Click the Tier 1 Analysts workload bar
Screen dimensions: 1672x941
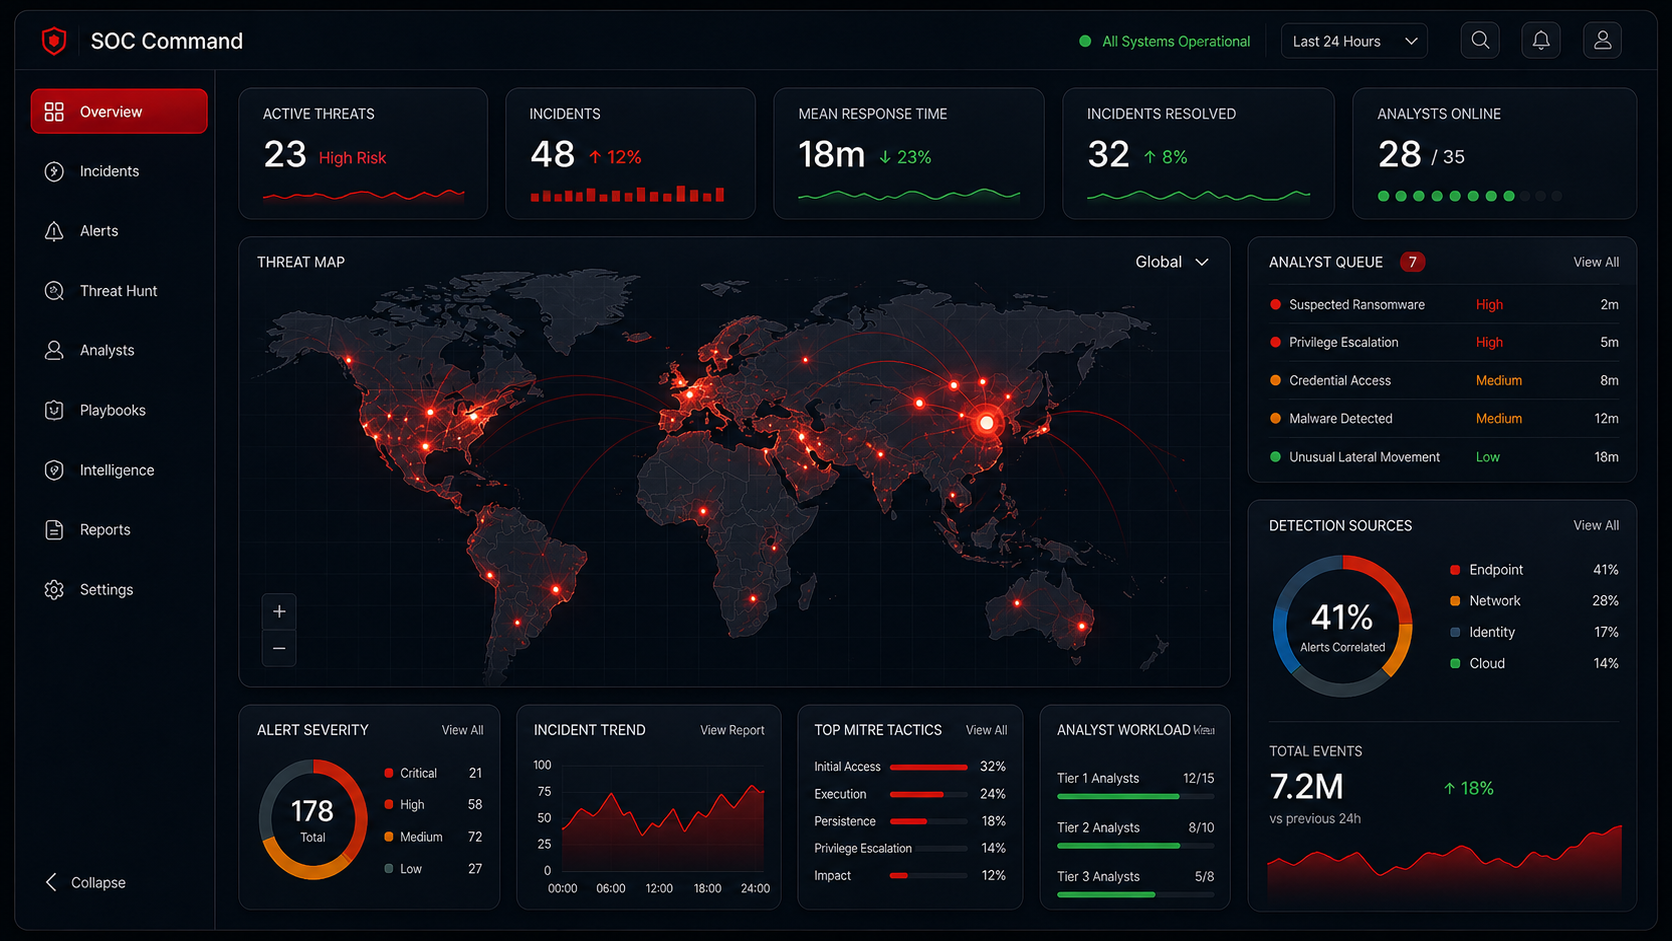coord(1135,796)
